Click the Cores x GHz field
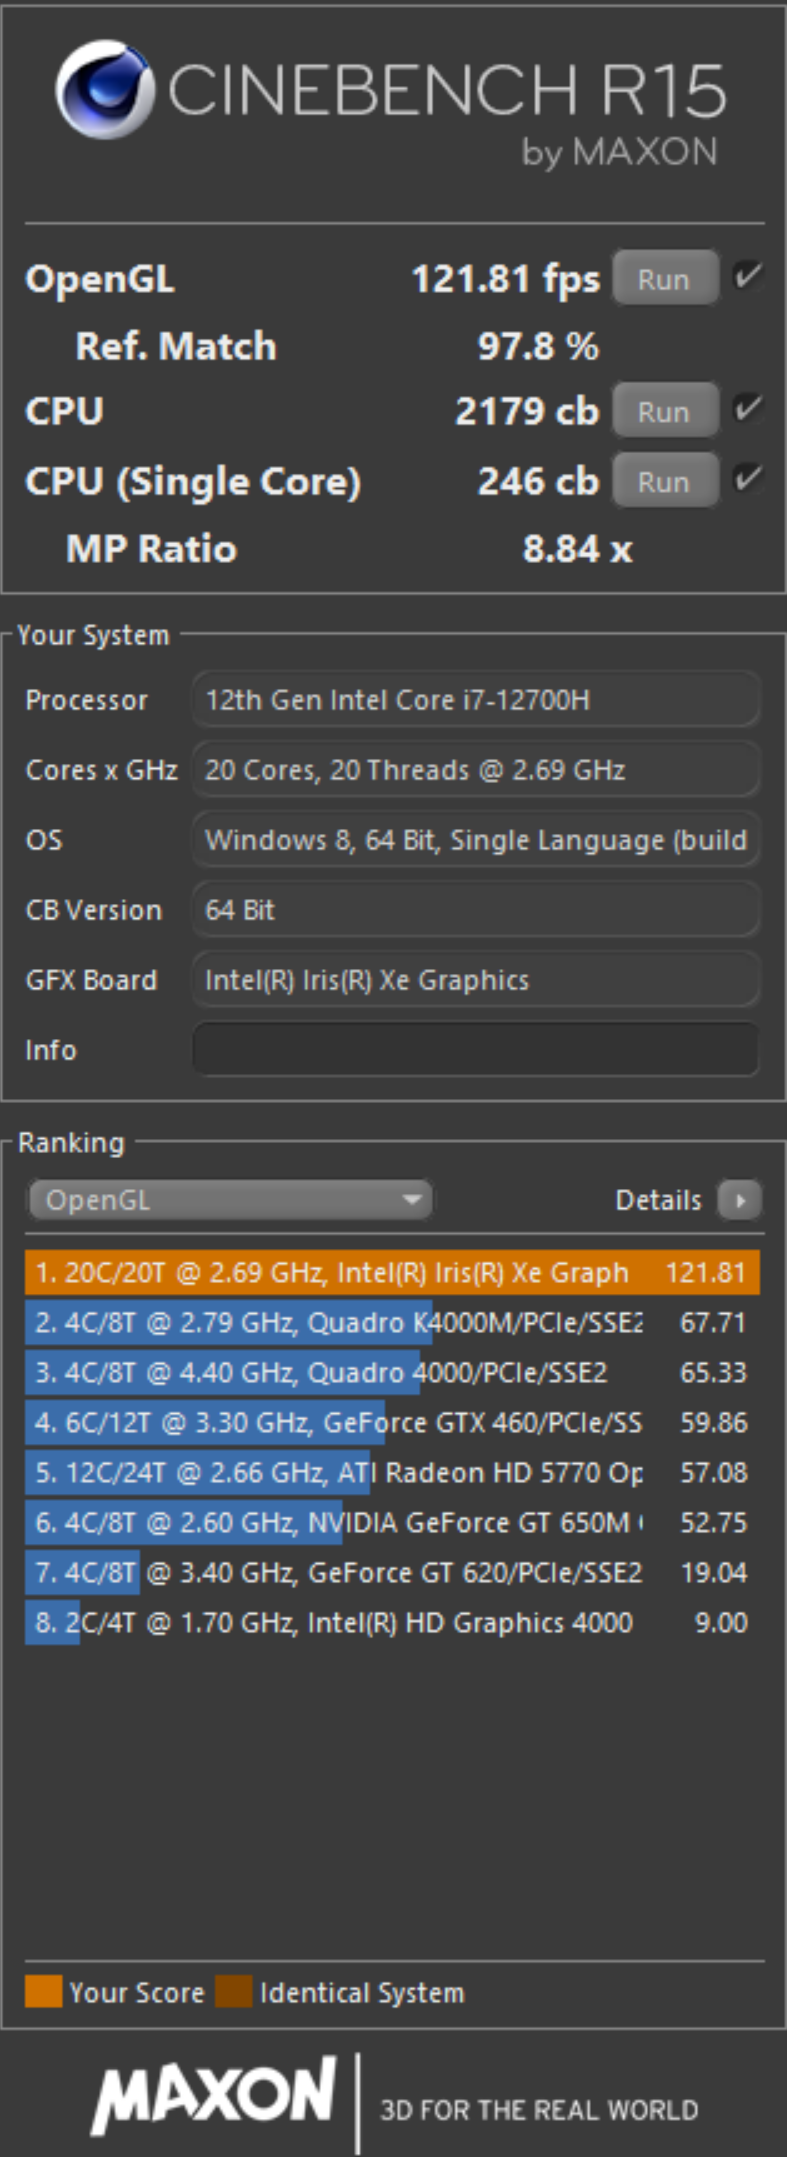This screenshot has height=2157, width=787. (x=476, y=770)
